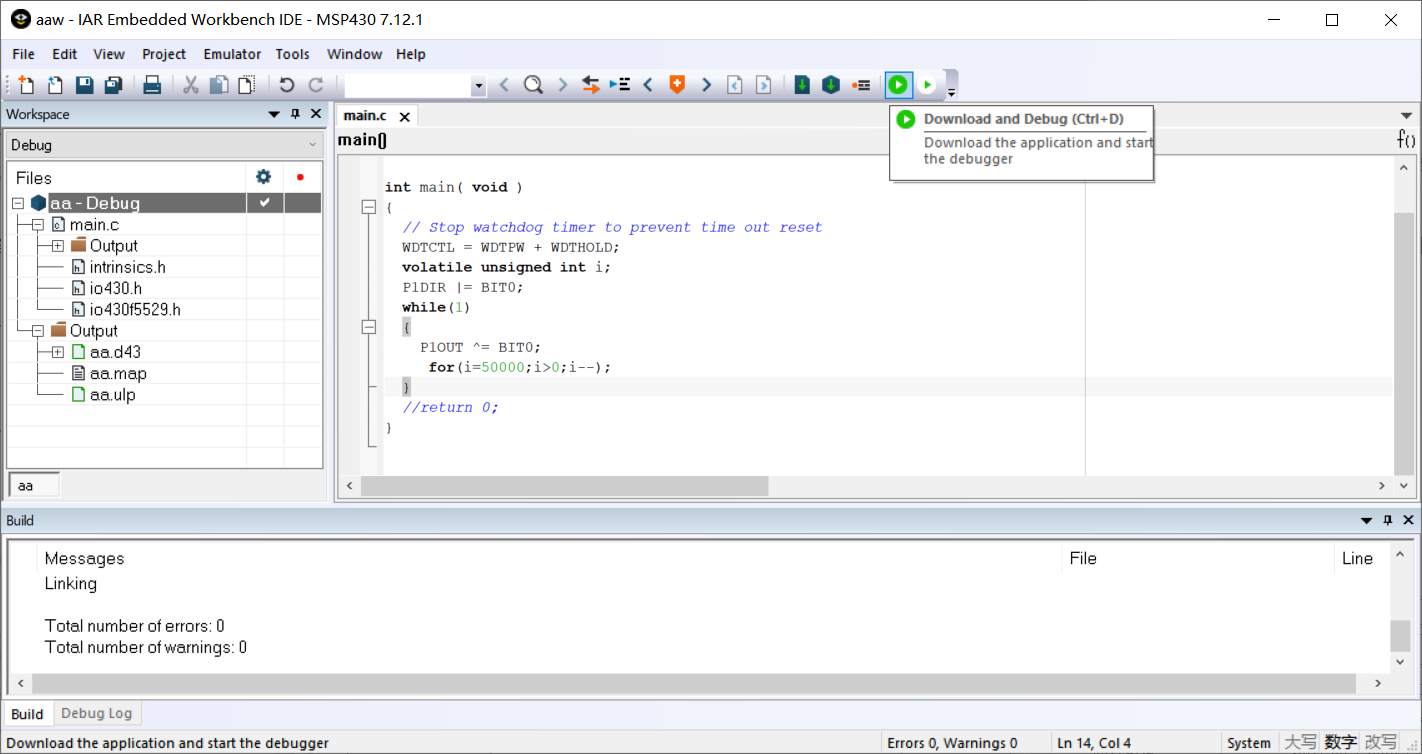Click the Compile icon on the toolbar

click(801, 84)
